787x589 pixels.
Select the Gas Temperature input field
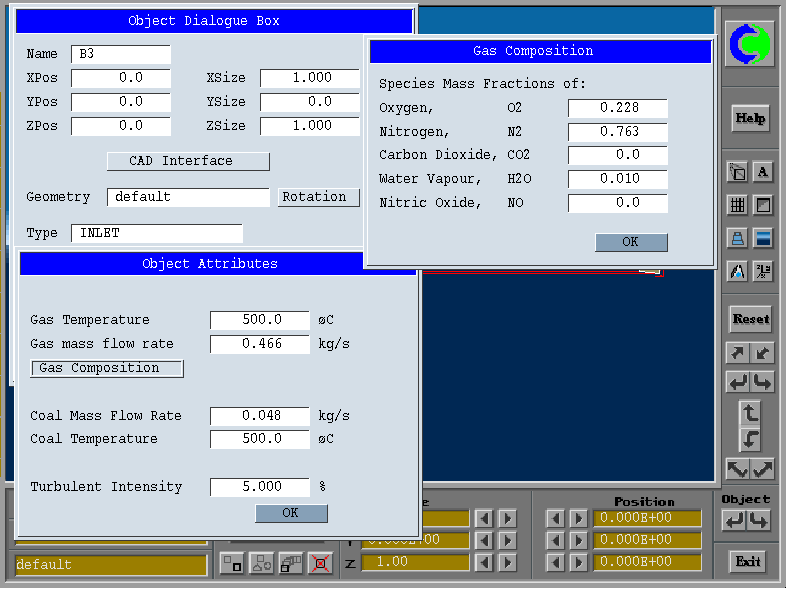(x=260, y=320)
